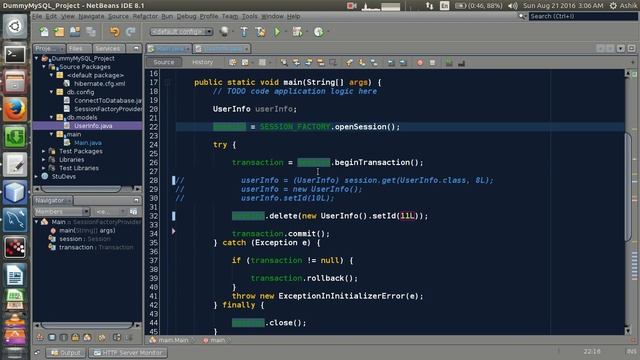The height and width of the screenshot is (360, 640).
Task: Toggle Show Inner Classes filter in Navigator
Action: coord(87,337)
